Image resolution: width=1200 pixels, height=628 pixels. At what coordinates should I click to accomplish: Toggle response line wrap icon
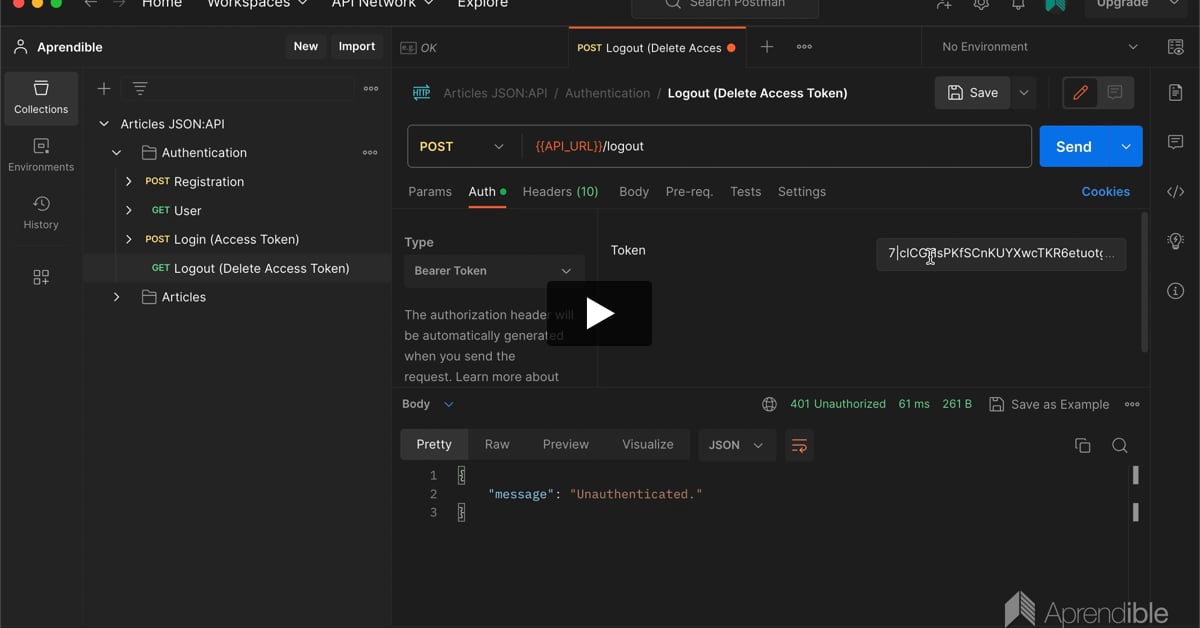[799, 445]
